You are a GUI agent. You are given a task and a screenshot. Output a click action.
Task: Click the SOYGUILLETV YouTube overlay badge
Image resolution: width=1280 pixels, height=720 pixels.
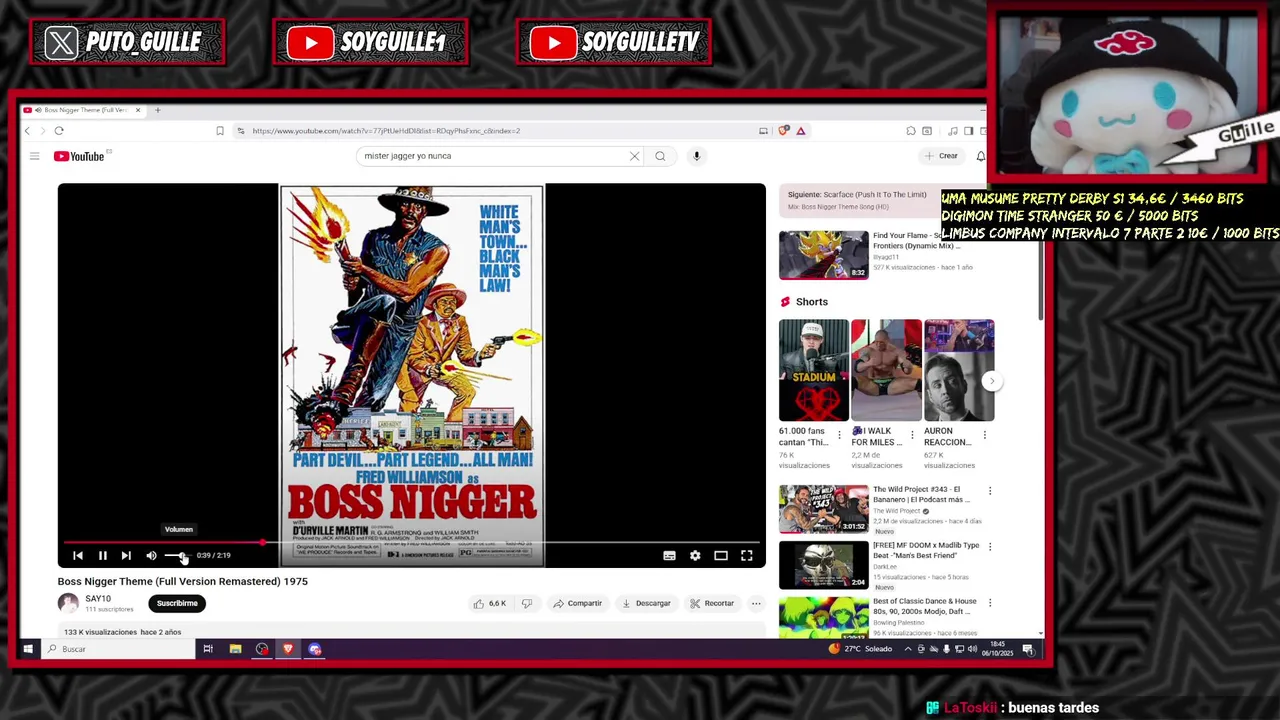(x=614, y=42)
